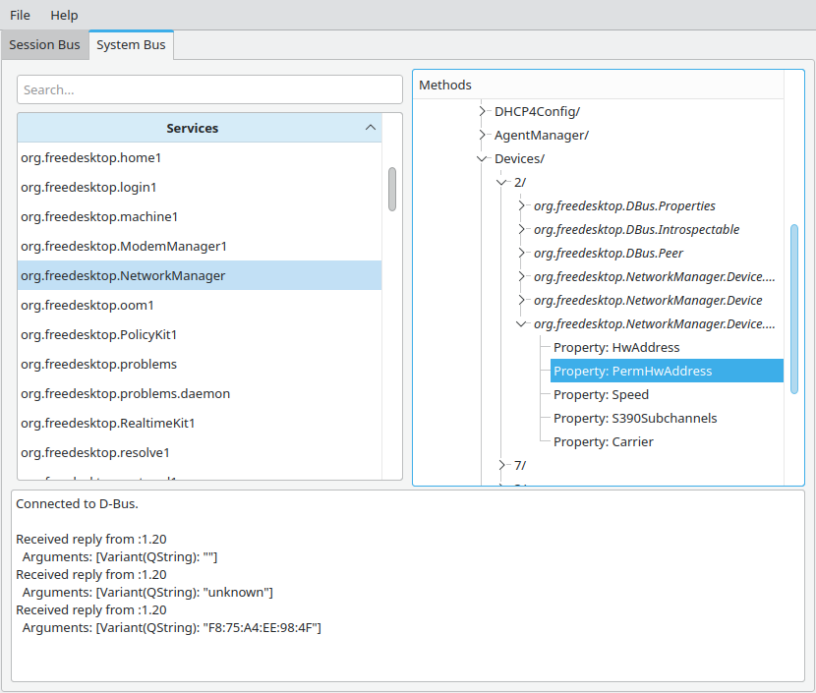Expand the DHCP4Config/ tree node

(x=484, y=111)
